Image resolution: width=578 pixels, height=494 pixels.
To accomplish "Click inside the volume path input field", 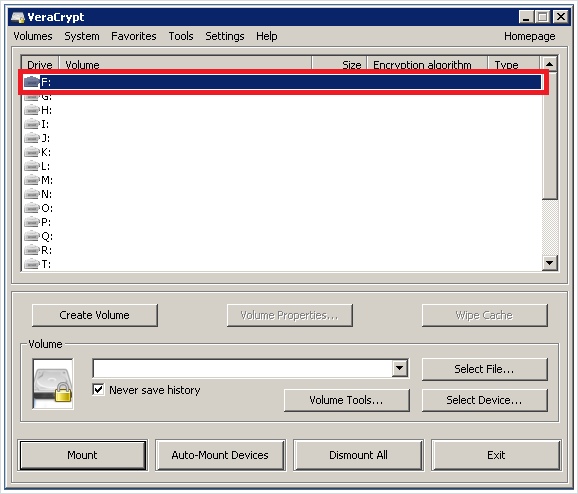I will coord(243,368).
